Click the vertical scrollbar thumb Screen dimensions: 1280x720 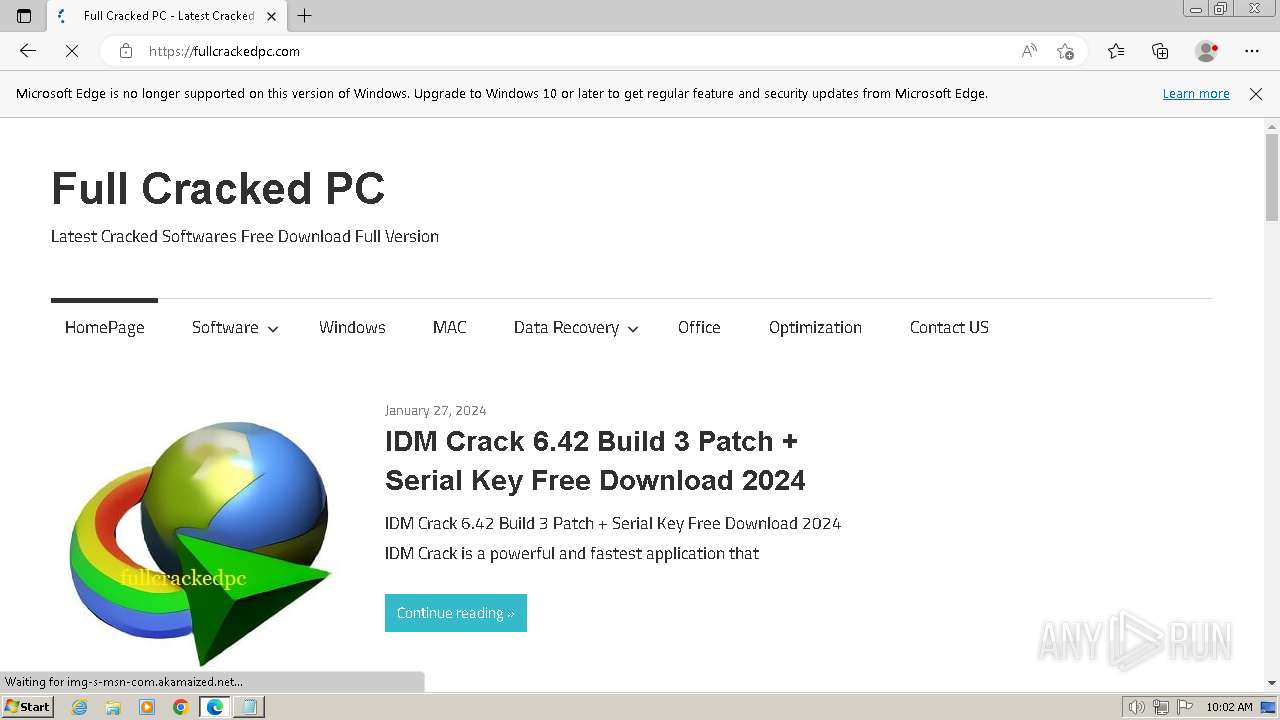1272,176
